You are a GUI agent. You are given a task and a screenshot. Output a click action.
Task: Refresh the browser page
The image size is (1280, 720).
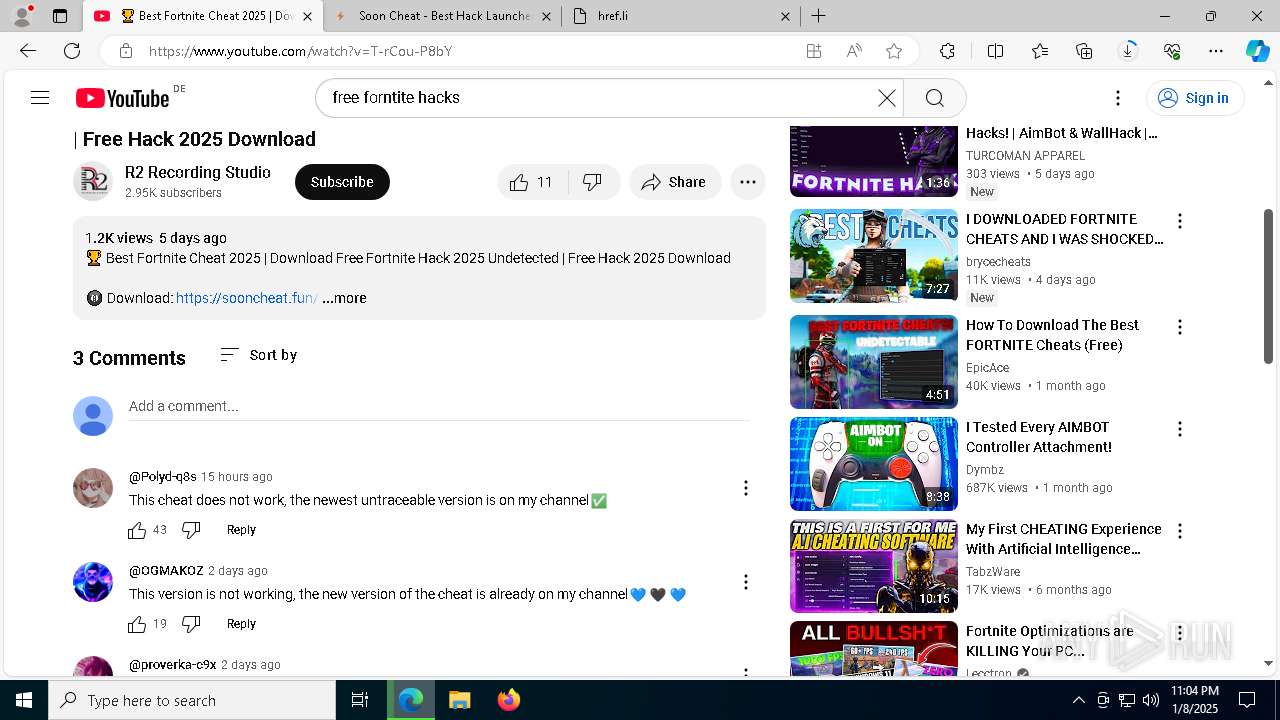(x=72, y=51)
